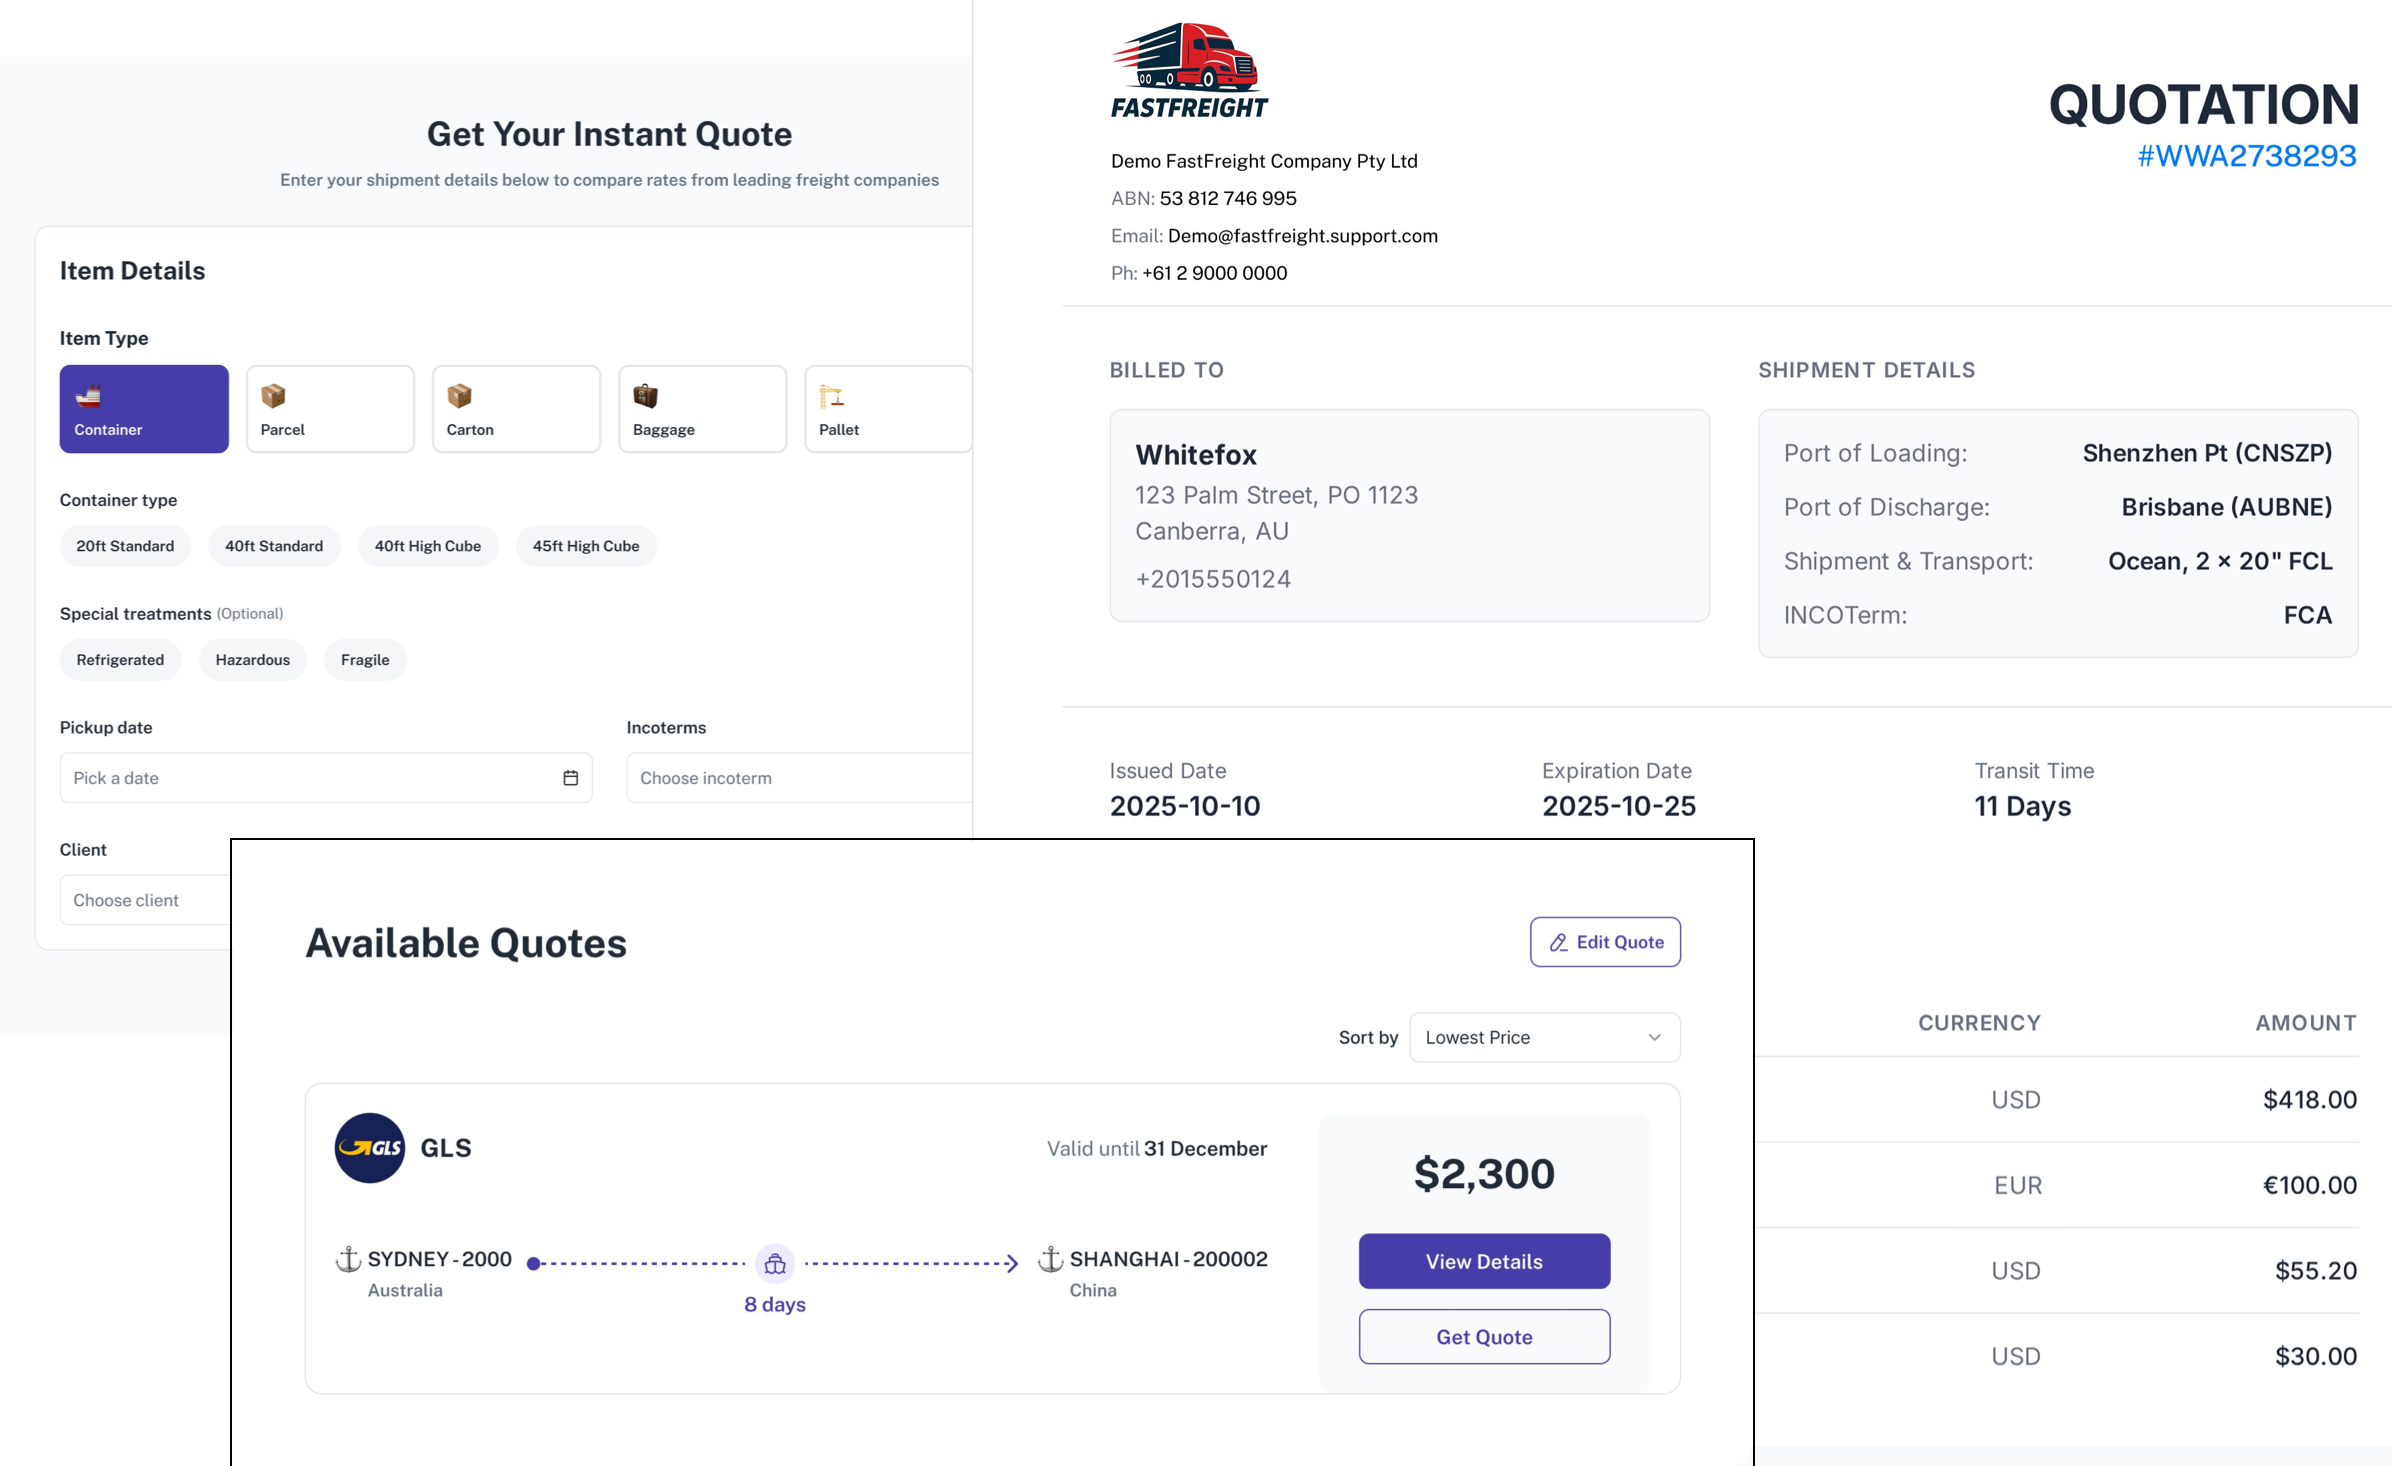
Task: Select the 20ft Standard container type
Action: pos(125,546)
